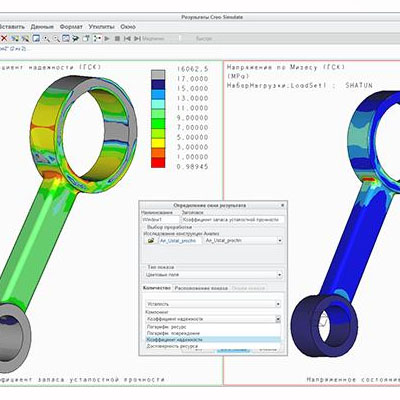This screenshot has width=400, height=400.
Task: Select the Количество tab
Action: pos(156,288)
